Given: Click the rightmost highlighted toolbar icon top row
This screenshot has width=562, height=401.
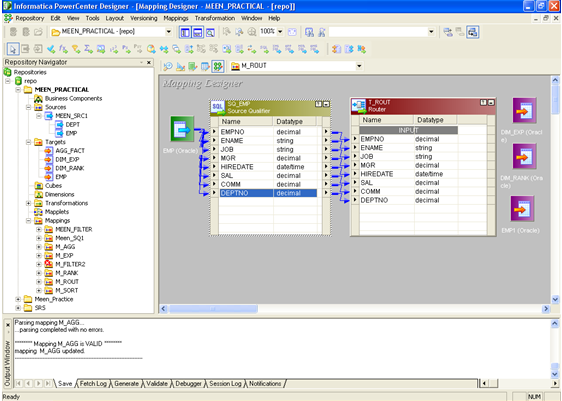Looking at the screenshot, I should (x=472, y=32).
